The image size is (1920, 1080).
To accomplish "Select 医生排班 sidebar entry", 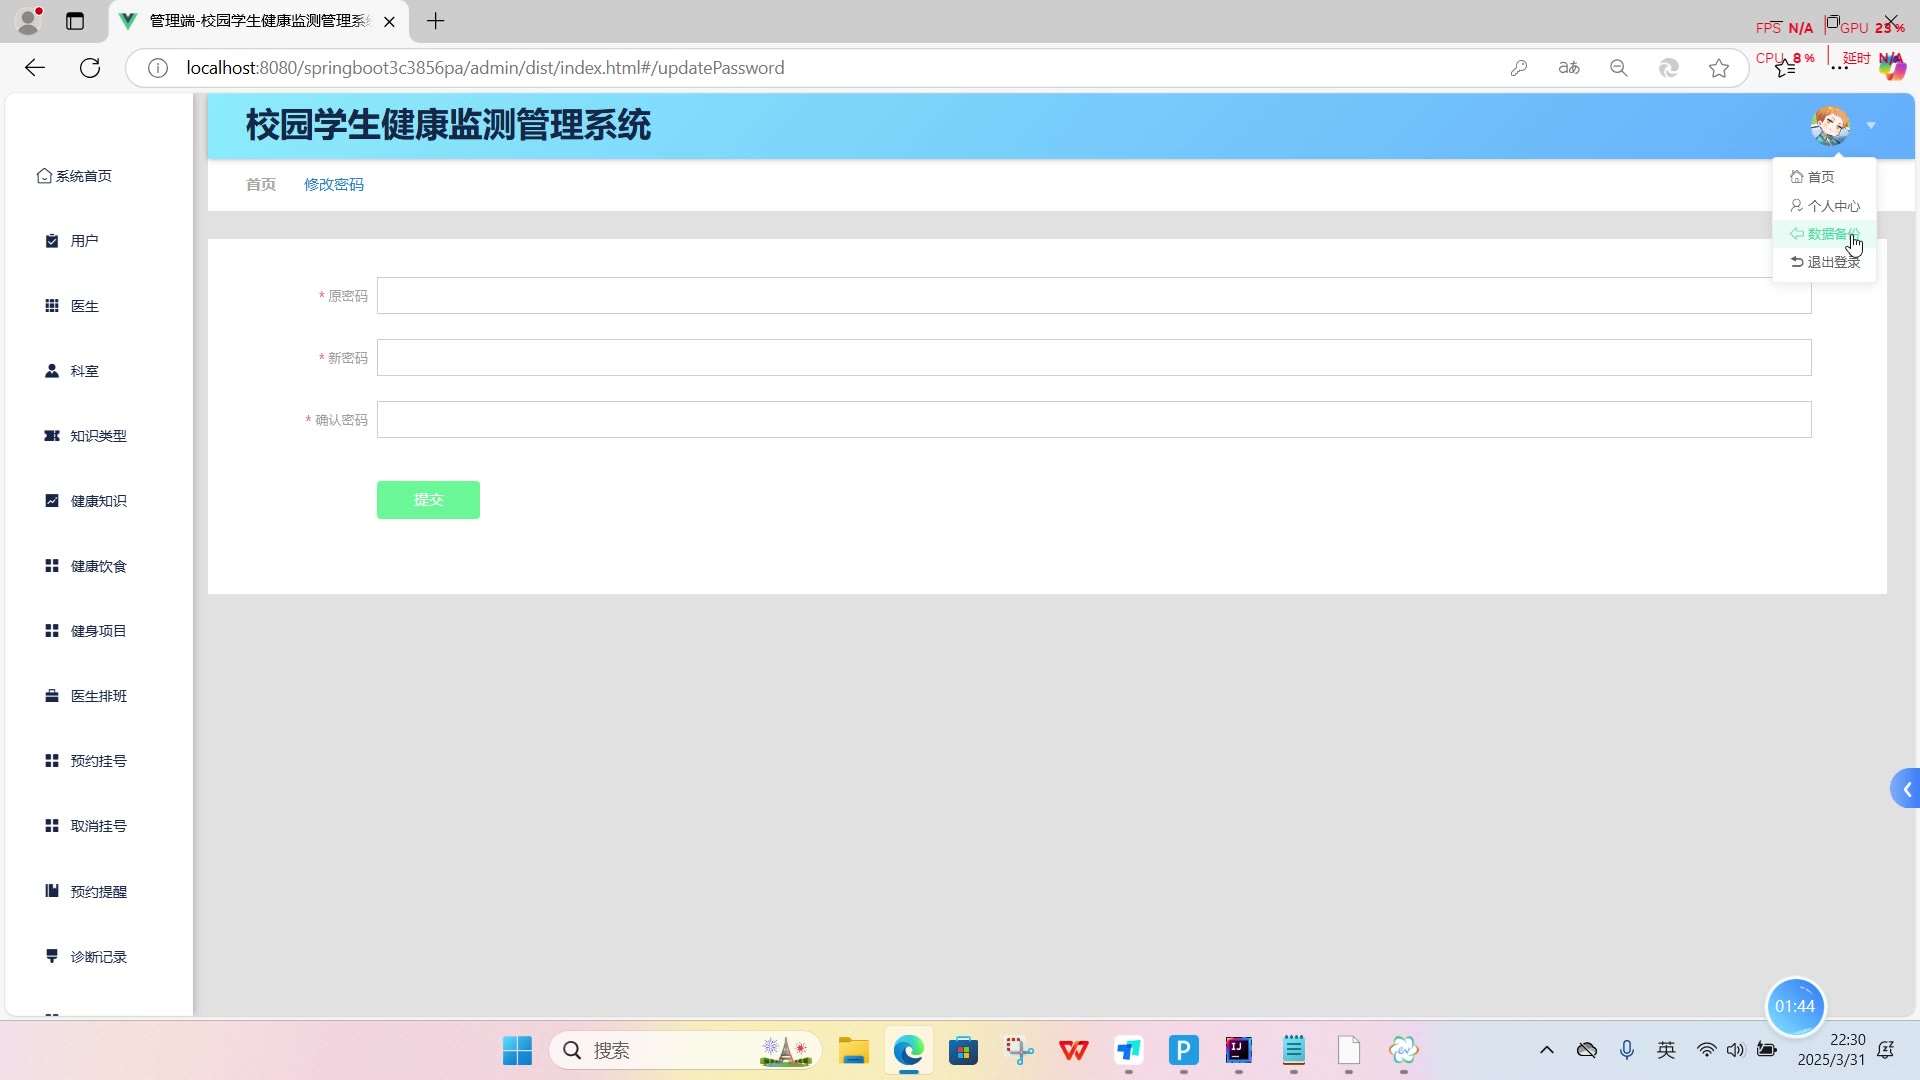I will (98, 696).
